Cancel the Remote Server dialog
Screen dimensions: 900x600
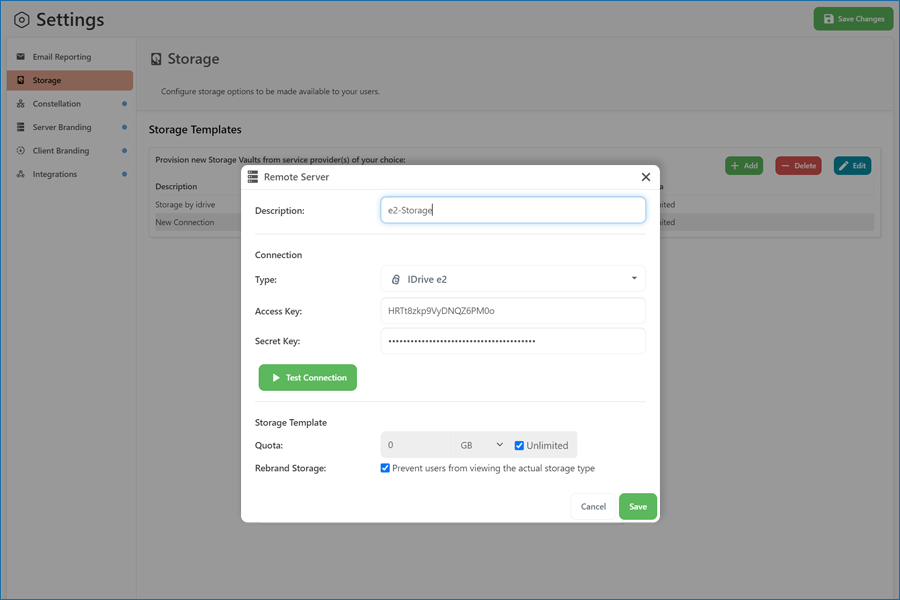pyautogui.click(x=593, y=506)
